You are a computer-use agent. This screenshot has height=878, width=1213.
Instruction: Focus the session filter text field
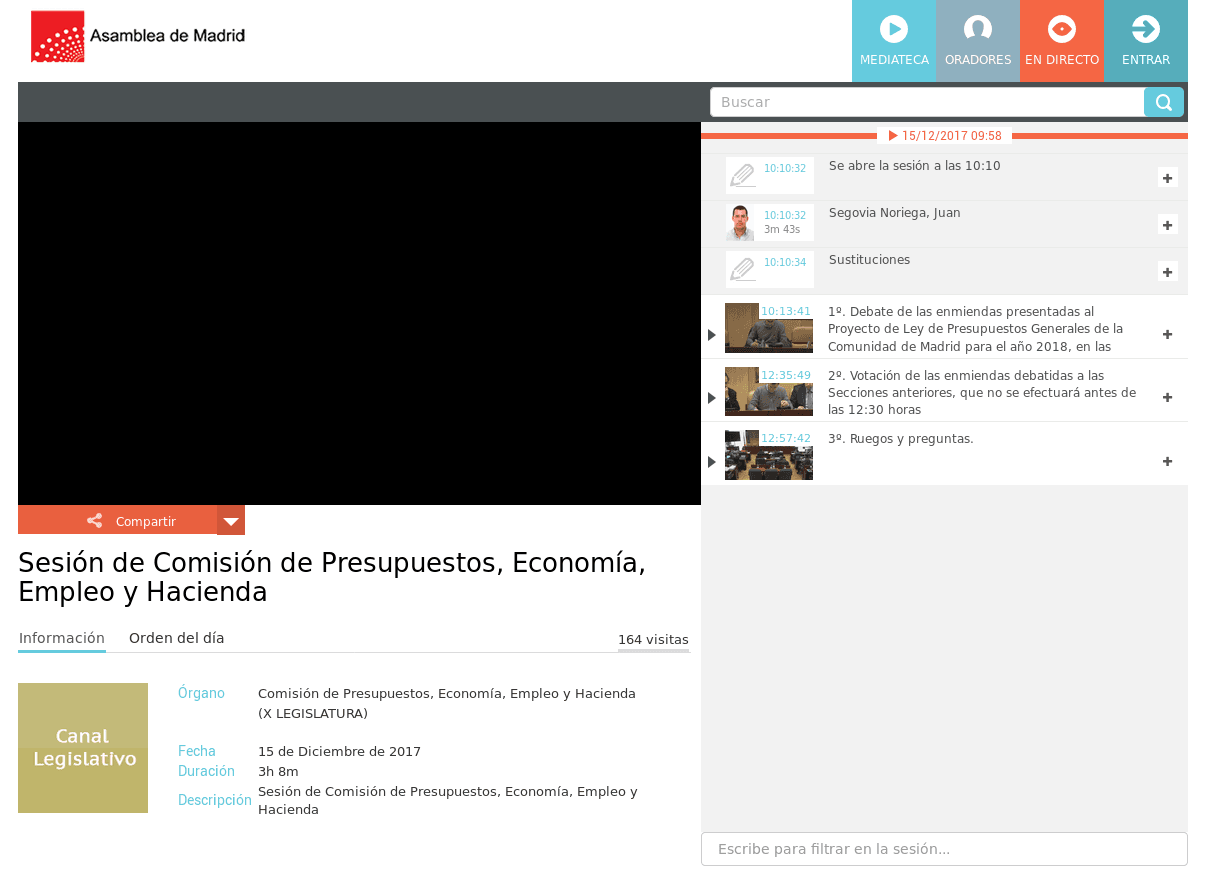coord(944,849)
